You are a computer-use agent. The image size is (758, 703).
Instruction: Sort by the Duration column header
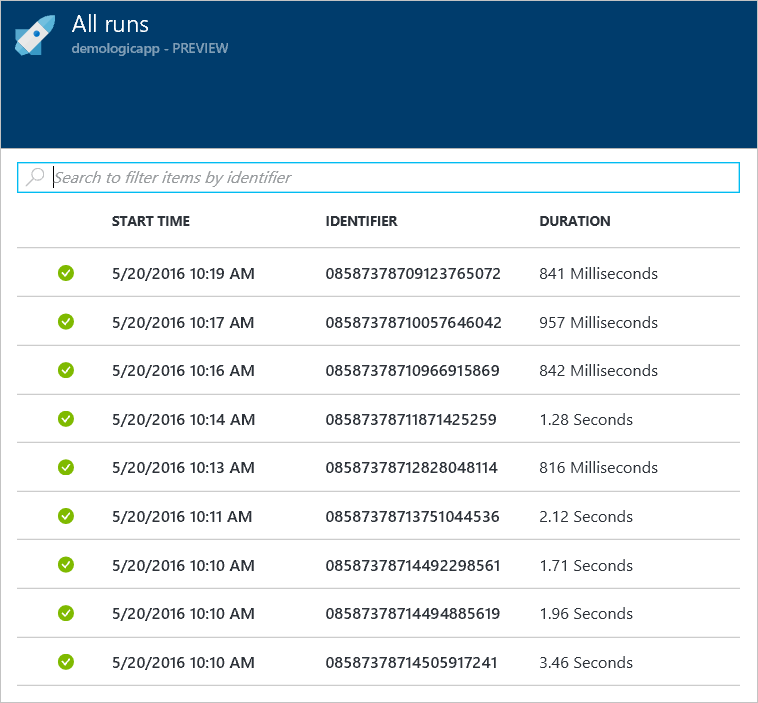[574, 221]
